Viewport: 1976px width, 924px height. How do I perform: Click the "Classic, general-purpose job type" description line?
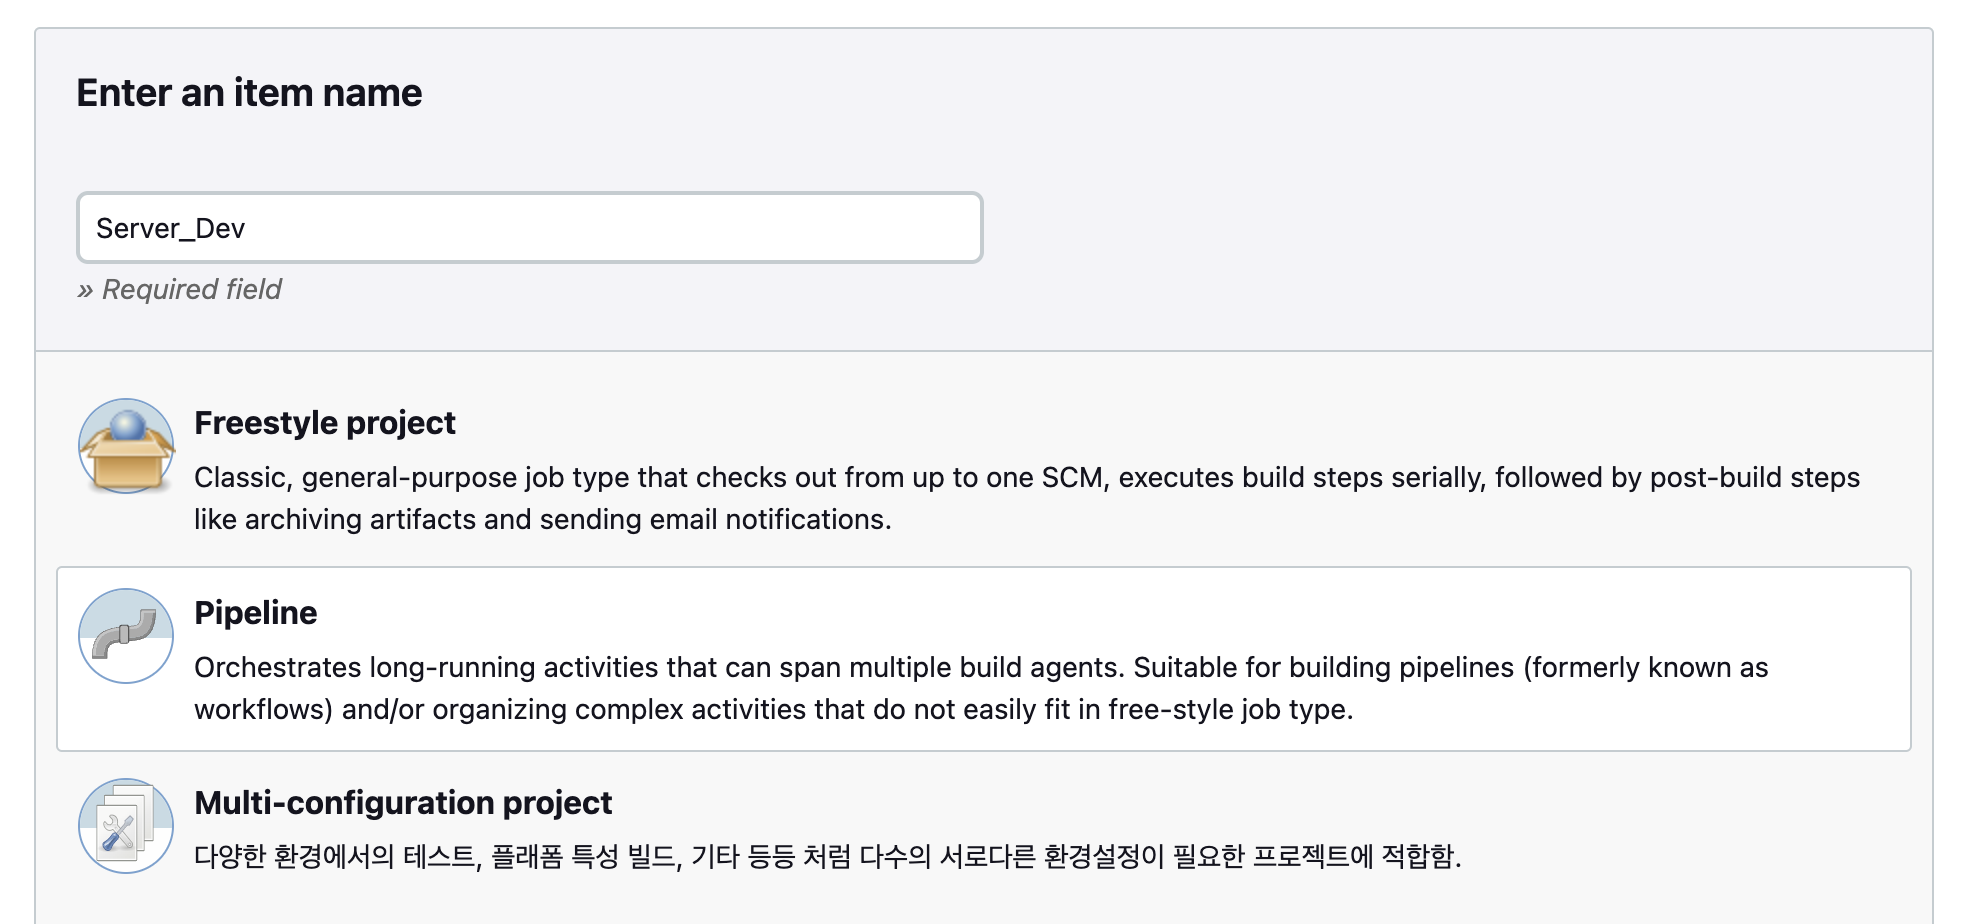(1027, 477)
